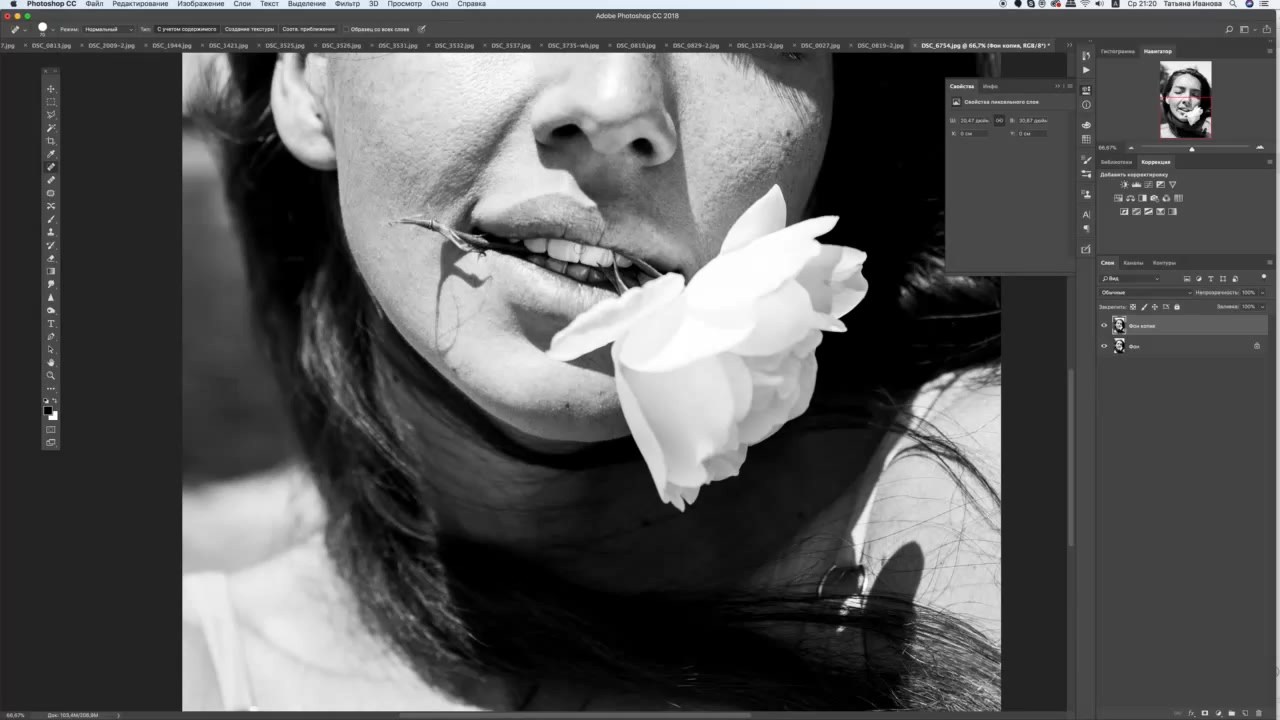
Task: Click the 'С учетом содержимого' type button
Action: [186, 29]
